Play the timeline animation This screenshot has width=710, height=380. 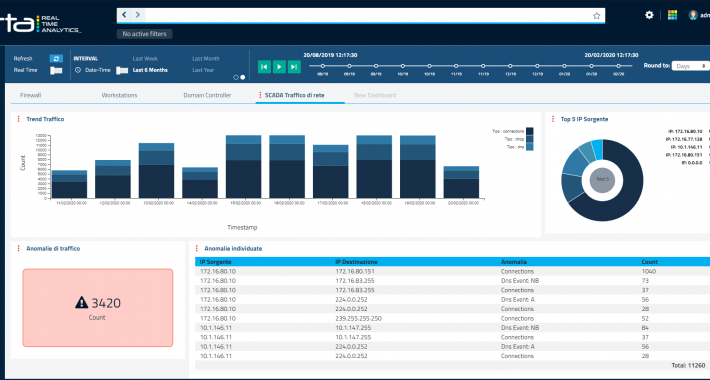pos(279,67)
